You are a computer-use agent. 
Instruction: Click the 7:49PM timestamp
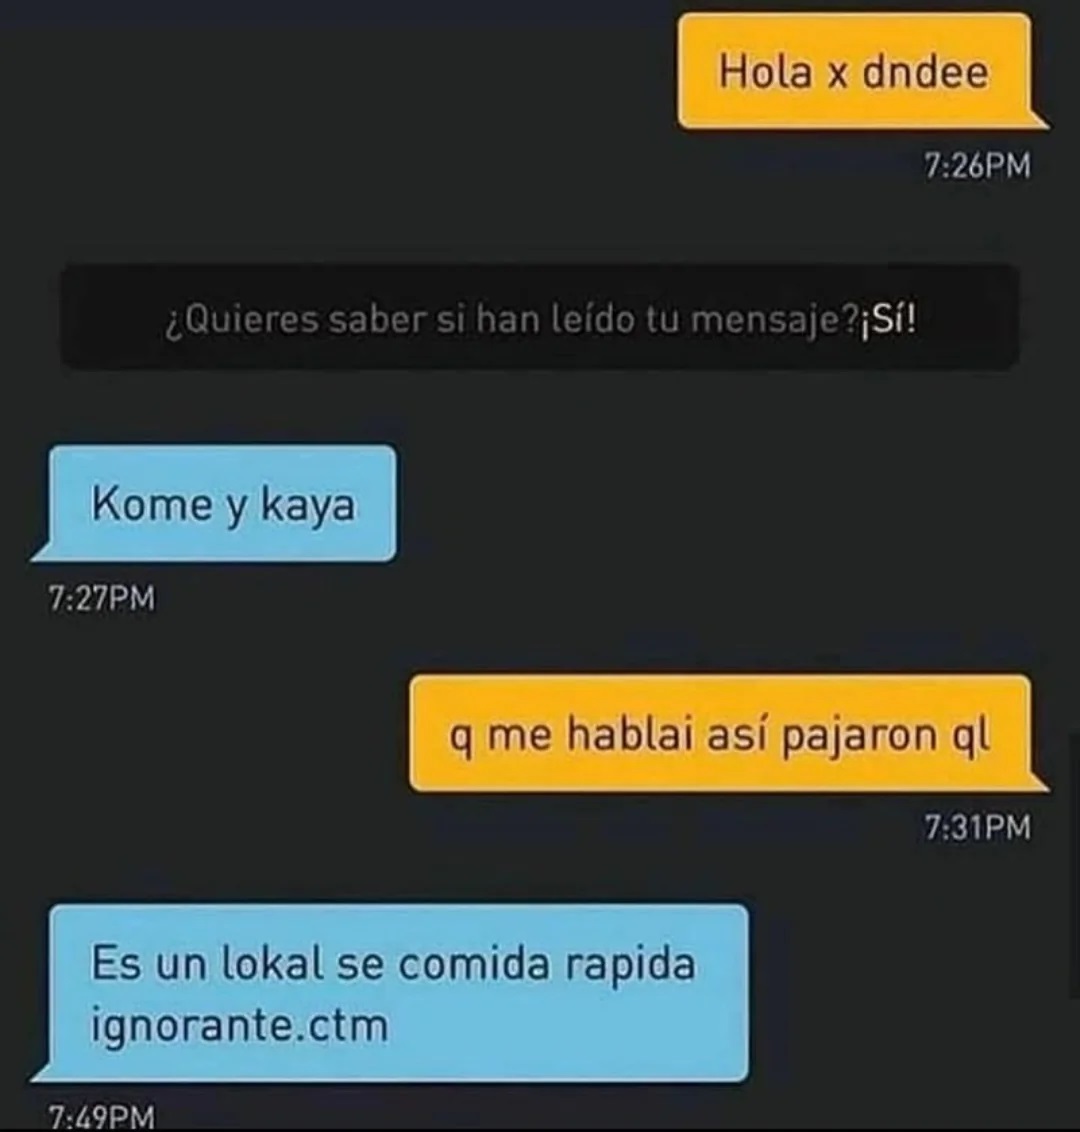coord(102,1117)
